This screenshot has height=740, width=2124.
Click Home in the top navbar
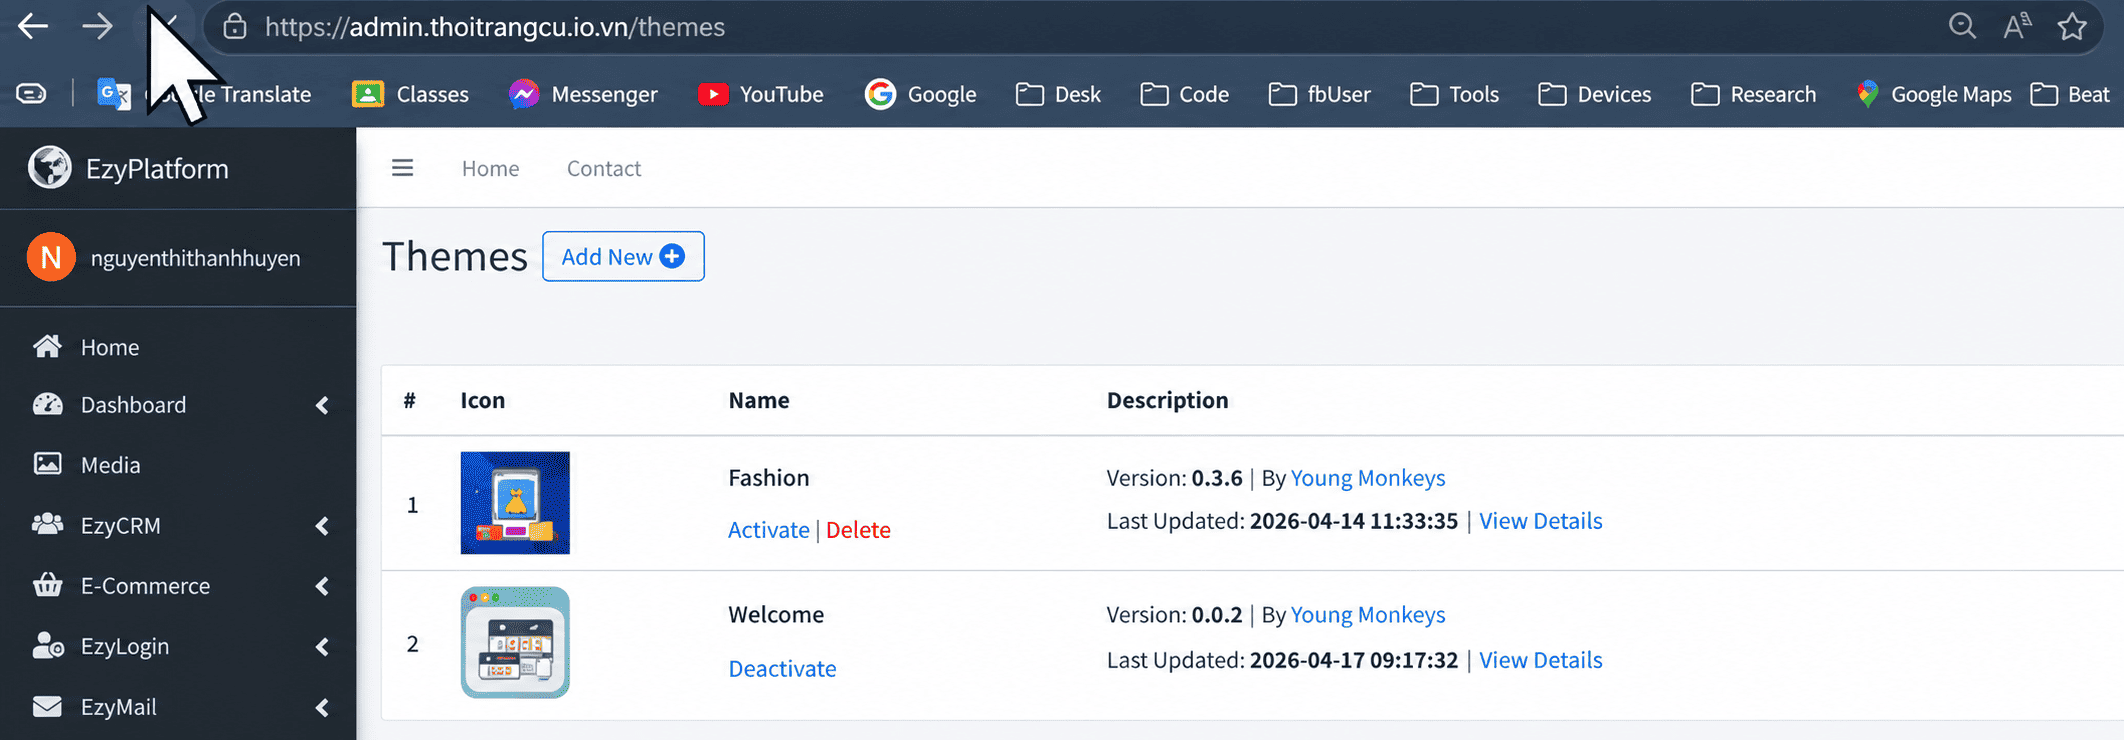[490, 168]
